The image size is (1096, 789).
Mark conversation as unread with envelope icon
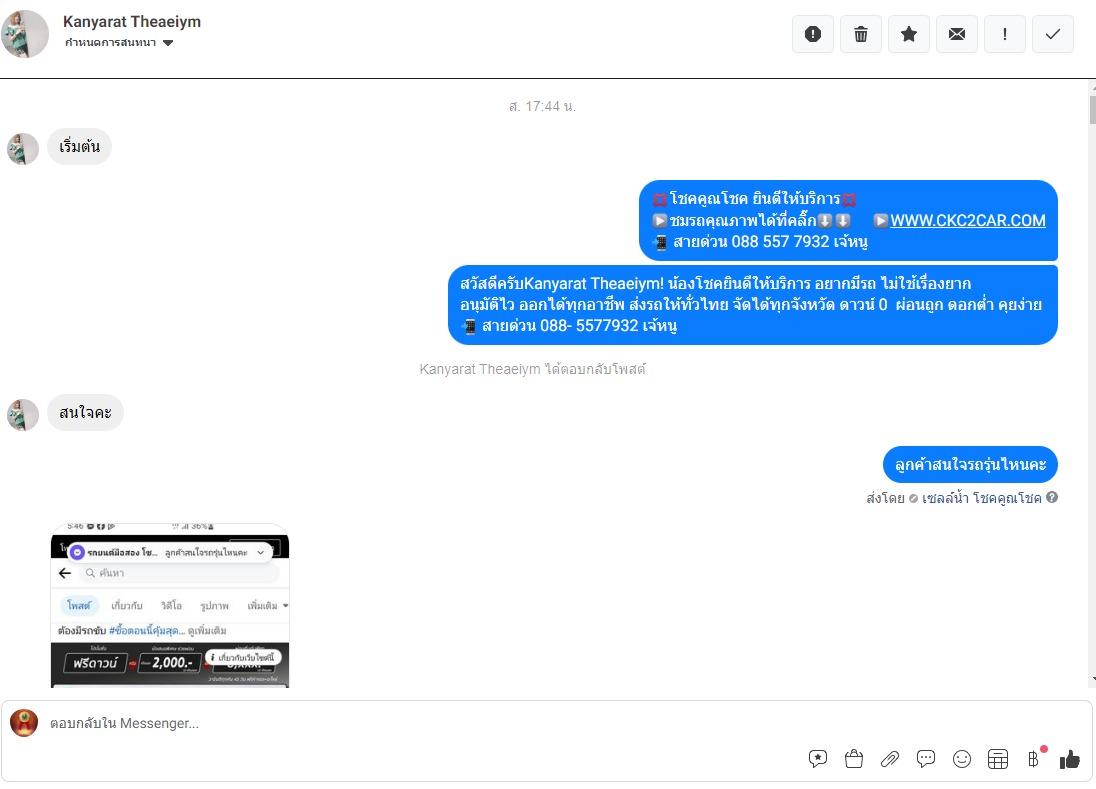tap(957, 34)
